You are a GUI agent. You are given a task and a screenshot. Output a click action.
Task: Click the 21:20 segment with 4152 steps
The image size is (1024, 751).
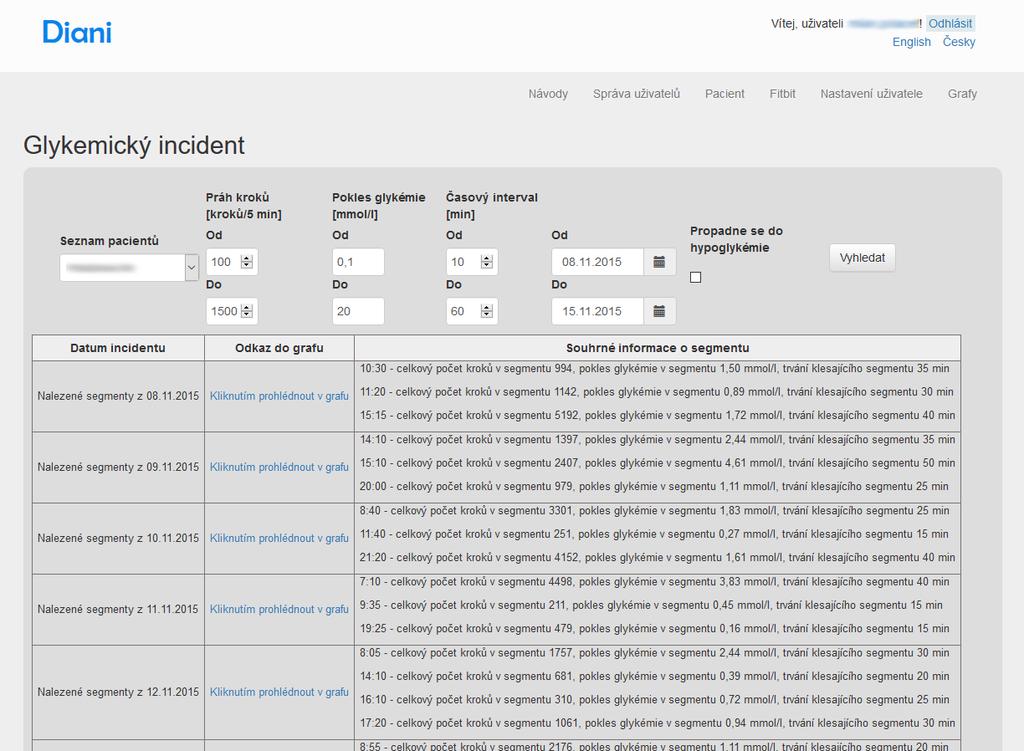[658, 558]
